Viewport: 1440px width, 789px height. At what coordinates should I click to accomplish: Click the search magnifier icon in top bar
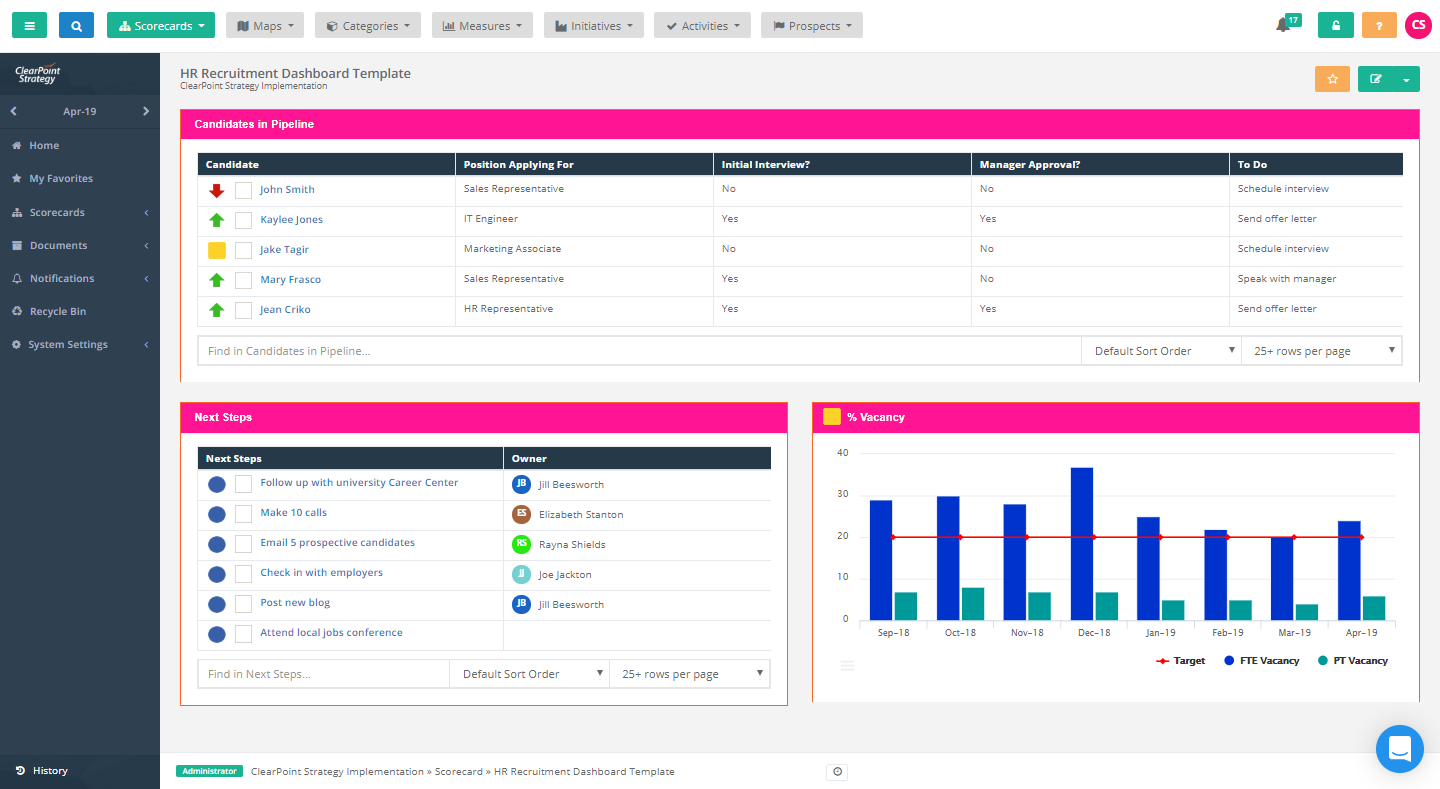[x=76, y=24]
